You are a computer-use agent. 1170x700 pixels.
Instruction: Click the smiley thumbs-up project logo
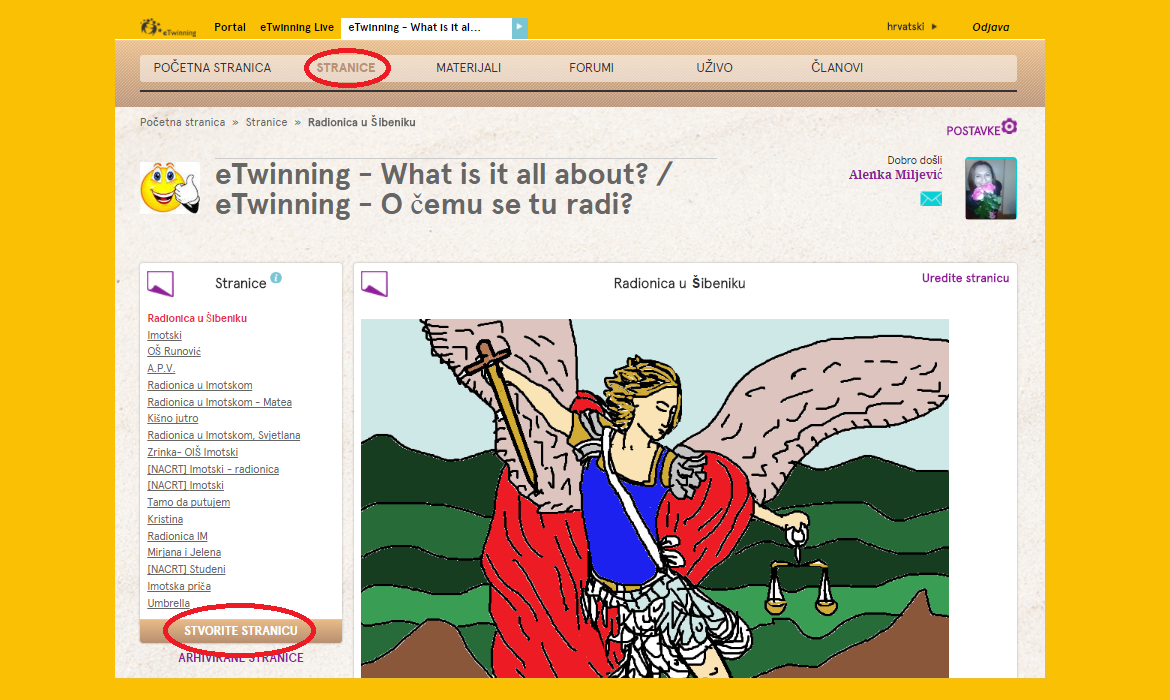(170, 188)
